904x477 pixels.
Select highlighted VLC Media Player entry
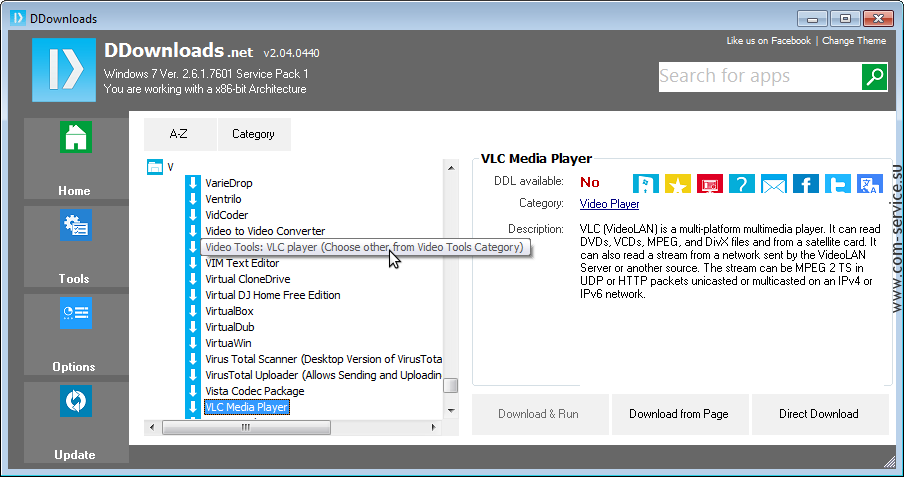pyautogui.click(x=246, y=407)
